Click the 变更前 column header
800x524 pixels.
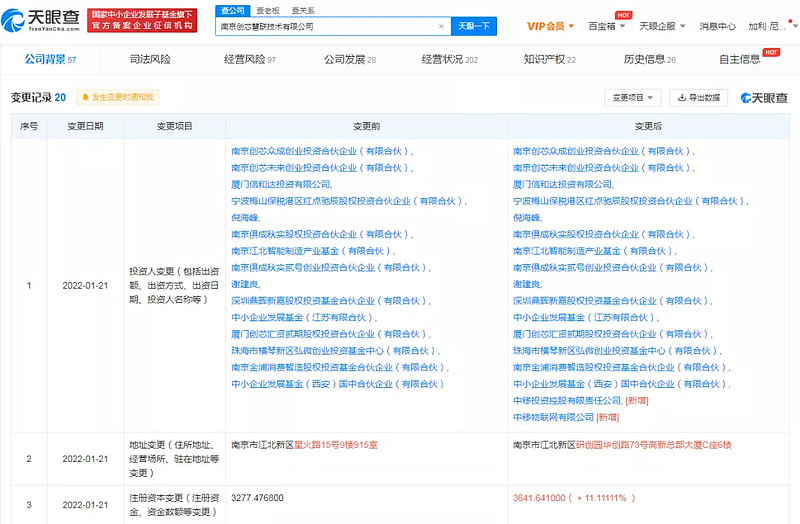tap(366, 126)
